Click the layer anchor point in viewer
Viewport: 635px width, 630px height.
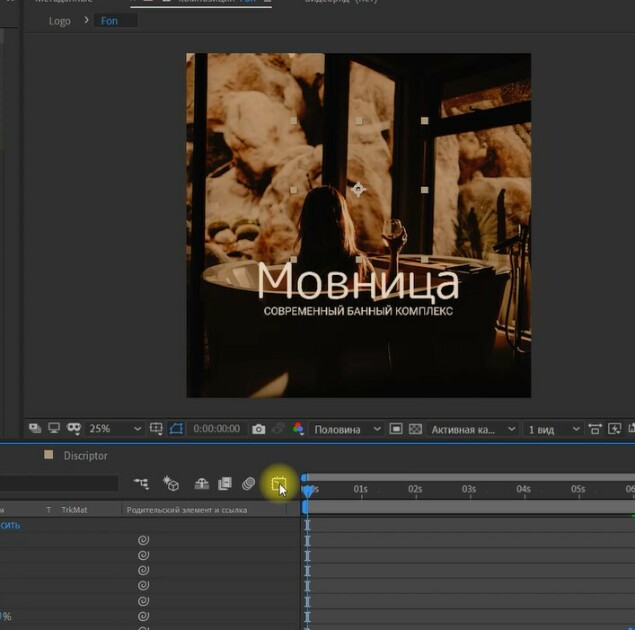pyautogui.click(x=358, y=189)
